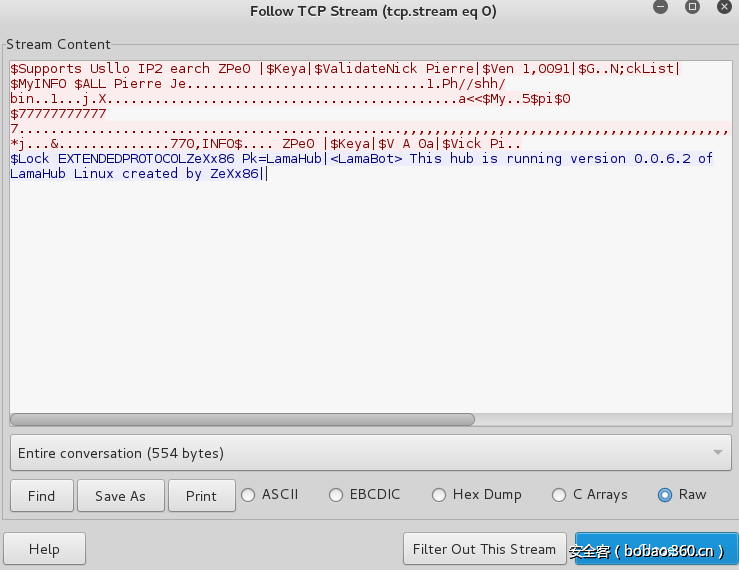The image size is (739, 570).
Task: Select the C Arrays output format
Action: click(x=559, y=495)
